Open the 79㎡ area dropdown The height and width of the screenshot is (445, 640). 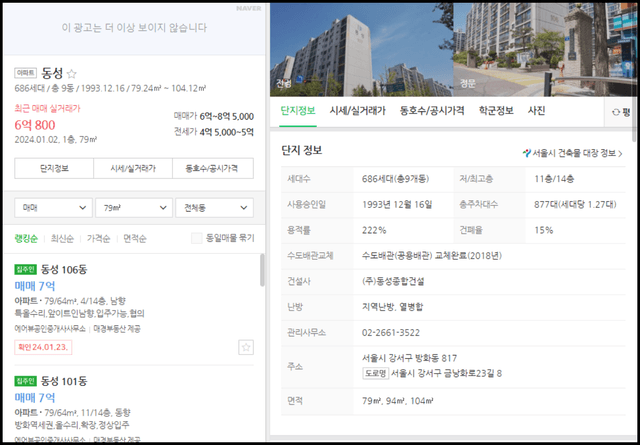[x=133, y=208]
